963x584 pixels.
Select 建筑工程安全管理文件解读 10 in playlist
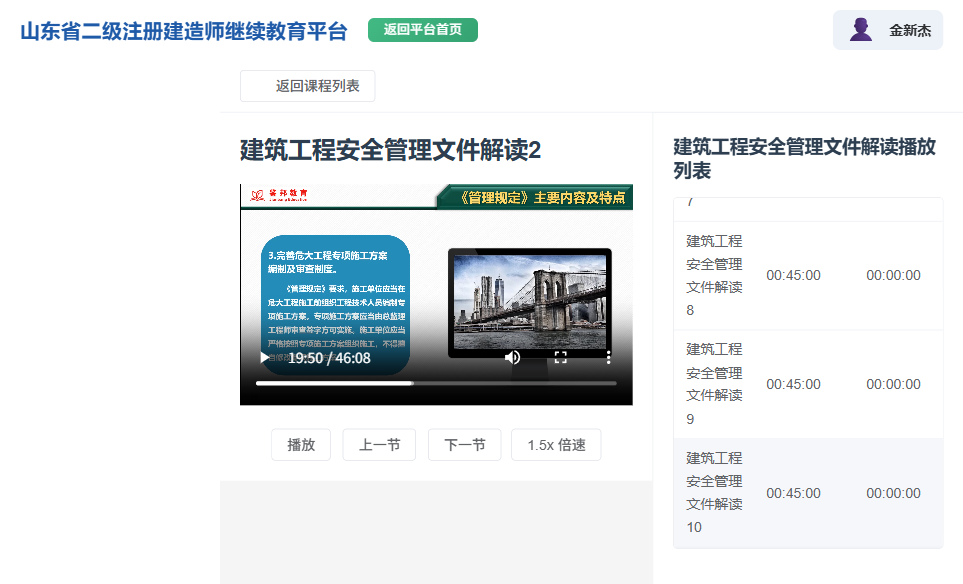click(808, 493)
